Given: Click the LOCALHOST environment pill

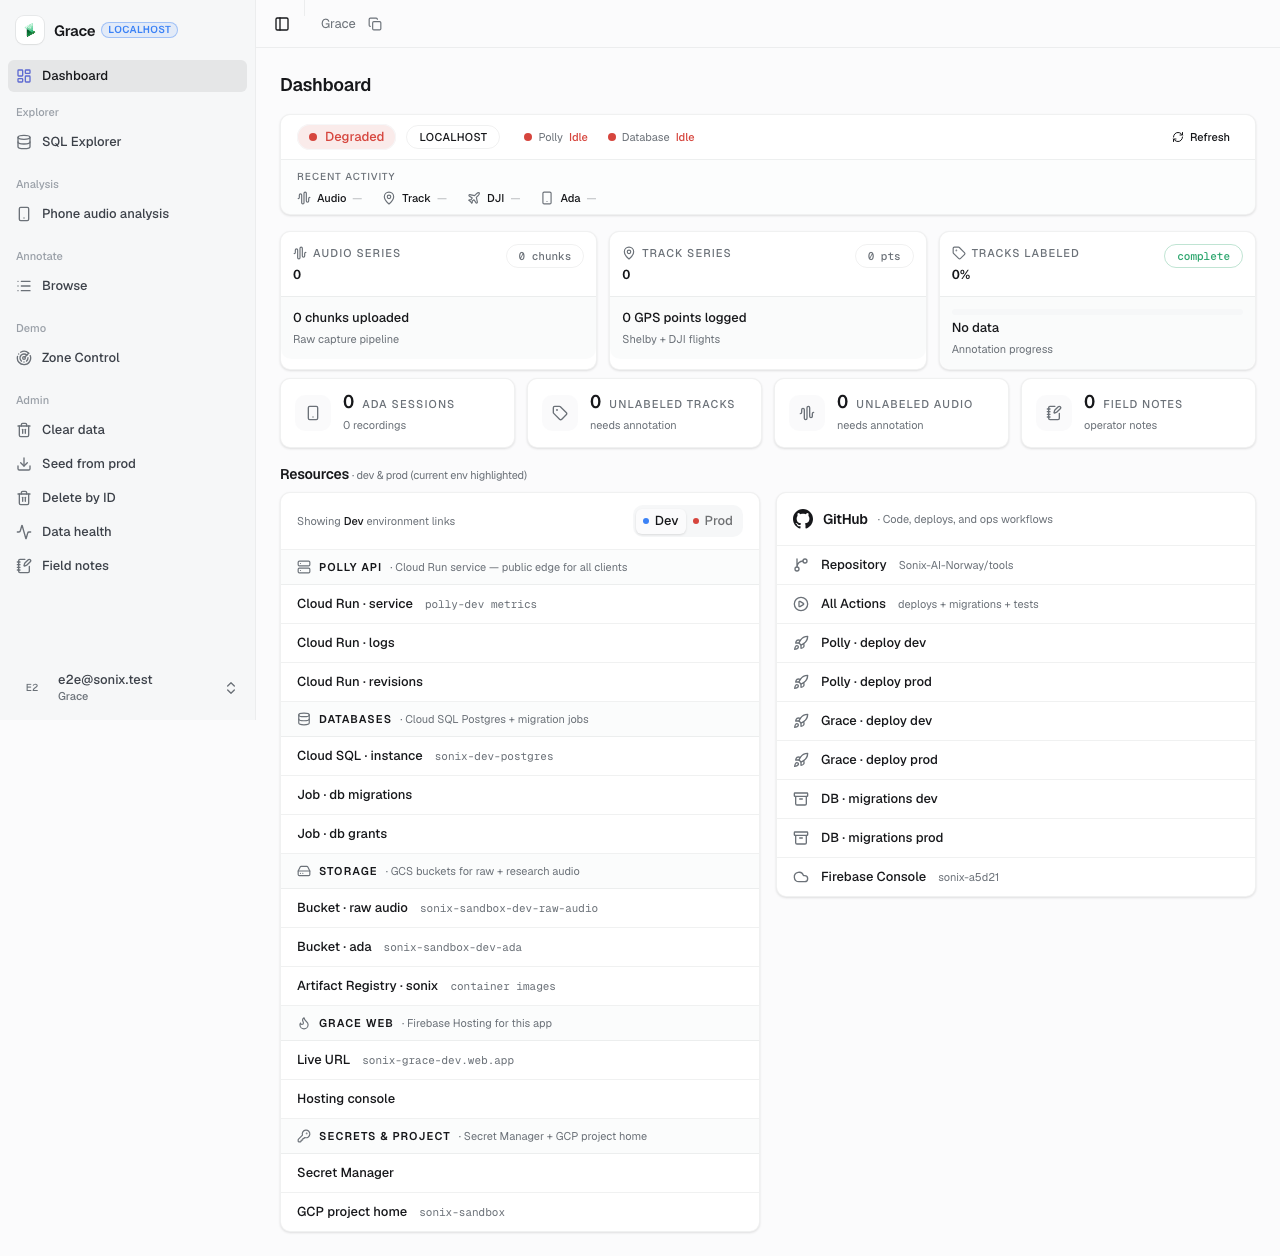Looking at the screenshot, I should click(453, 137).
